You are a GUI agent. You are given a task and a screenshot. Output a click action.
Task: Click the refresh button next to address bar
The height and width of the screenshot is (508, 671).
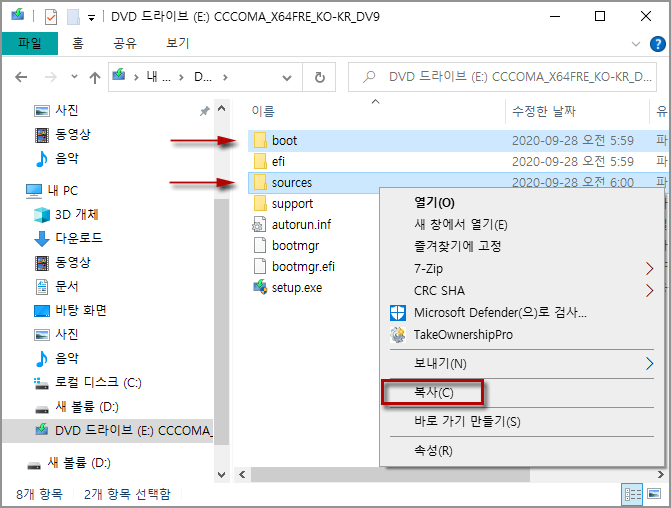click(319, 77)
